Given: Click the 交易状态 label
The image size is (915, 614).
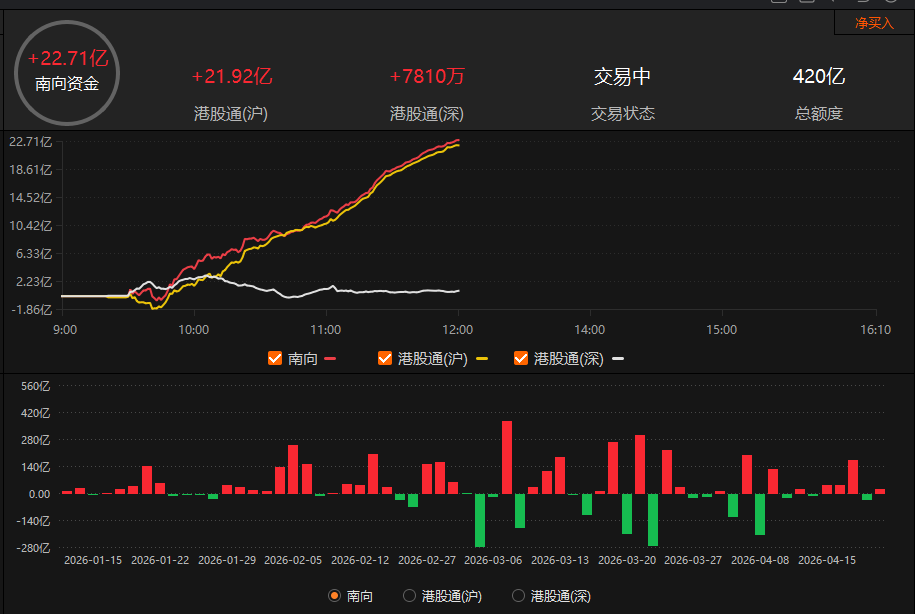Looking at the screenshot, I should [623, 113].
